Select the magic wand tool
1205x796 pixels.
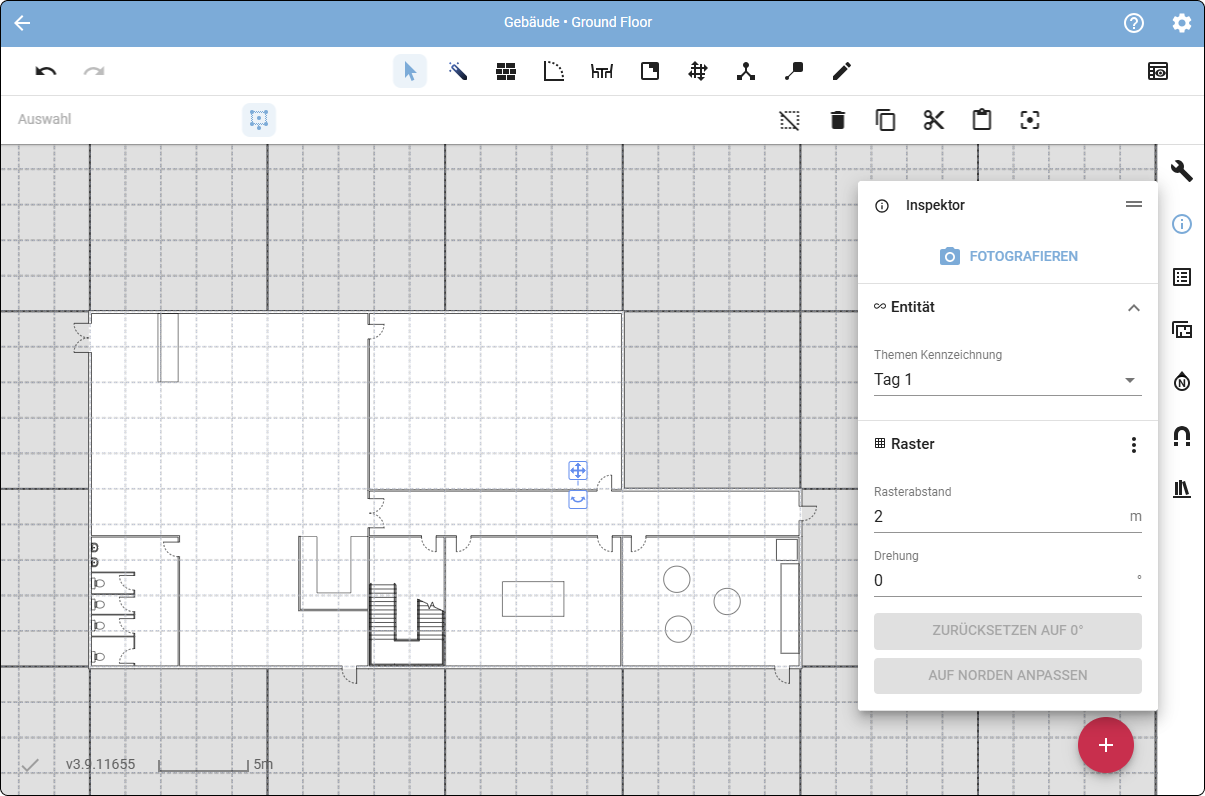tap(458, 71)
